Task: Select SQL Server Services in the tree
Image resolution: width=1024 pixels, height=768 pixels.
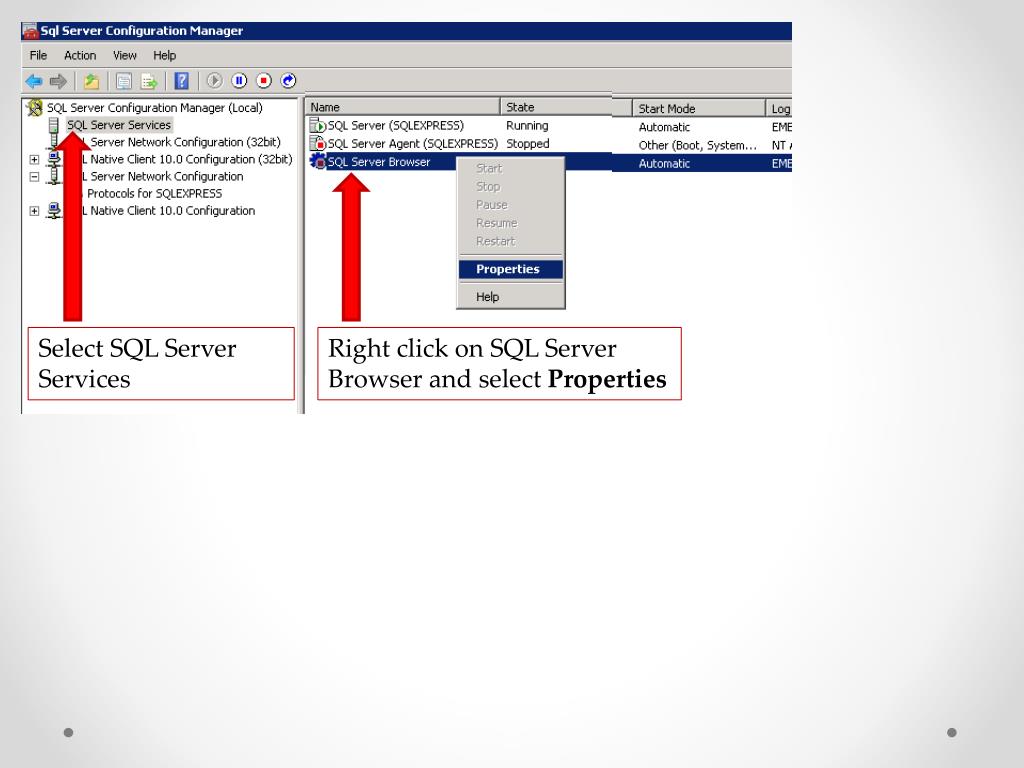Action: coord(119,125)
